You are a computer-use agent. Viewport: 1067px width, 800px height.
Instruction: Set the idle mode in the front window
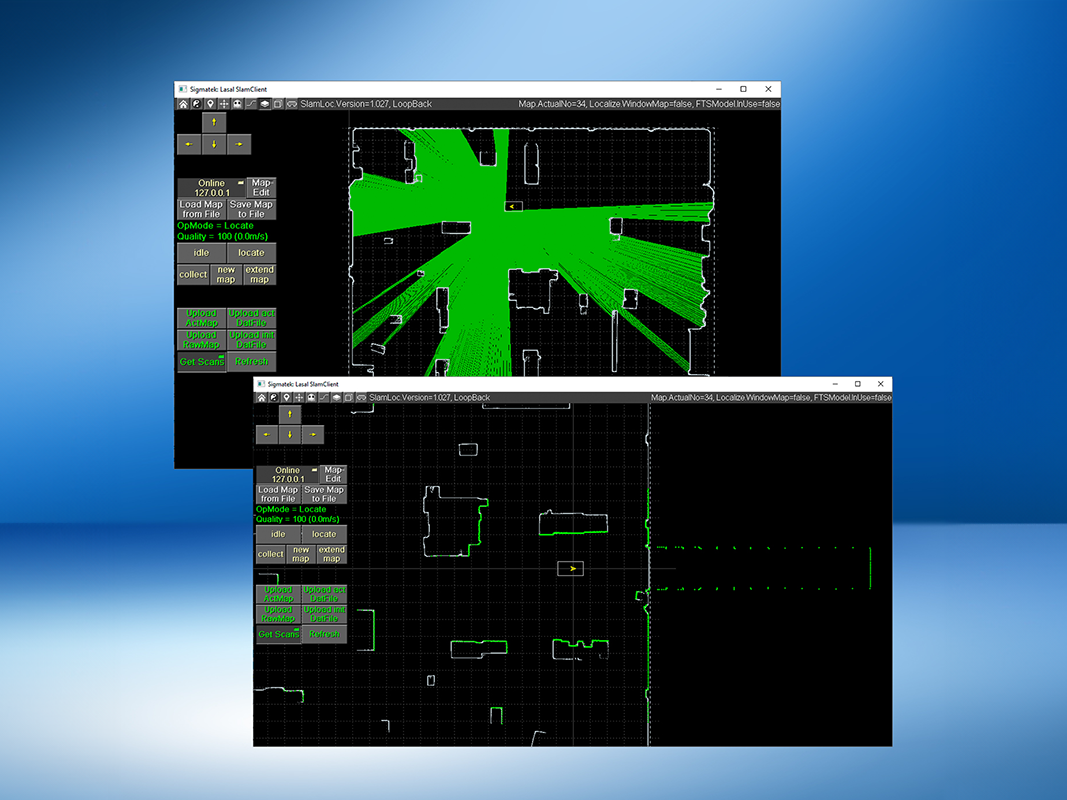(278, 534)
